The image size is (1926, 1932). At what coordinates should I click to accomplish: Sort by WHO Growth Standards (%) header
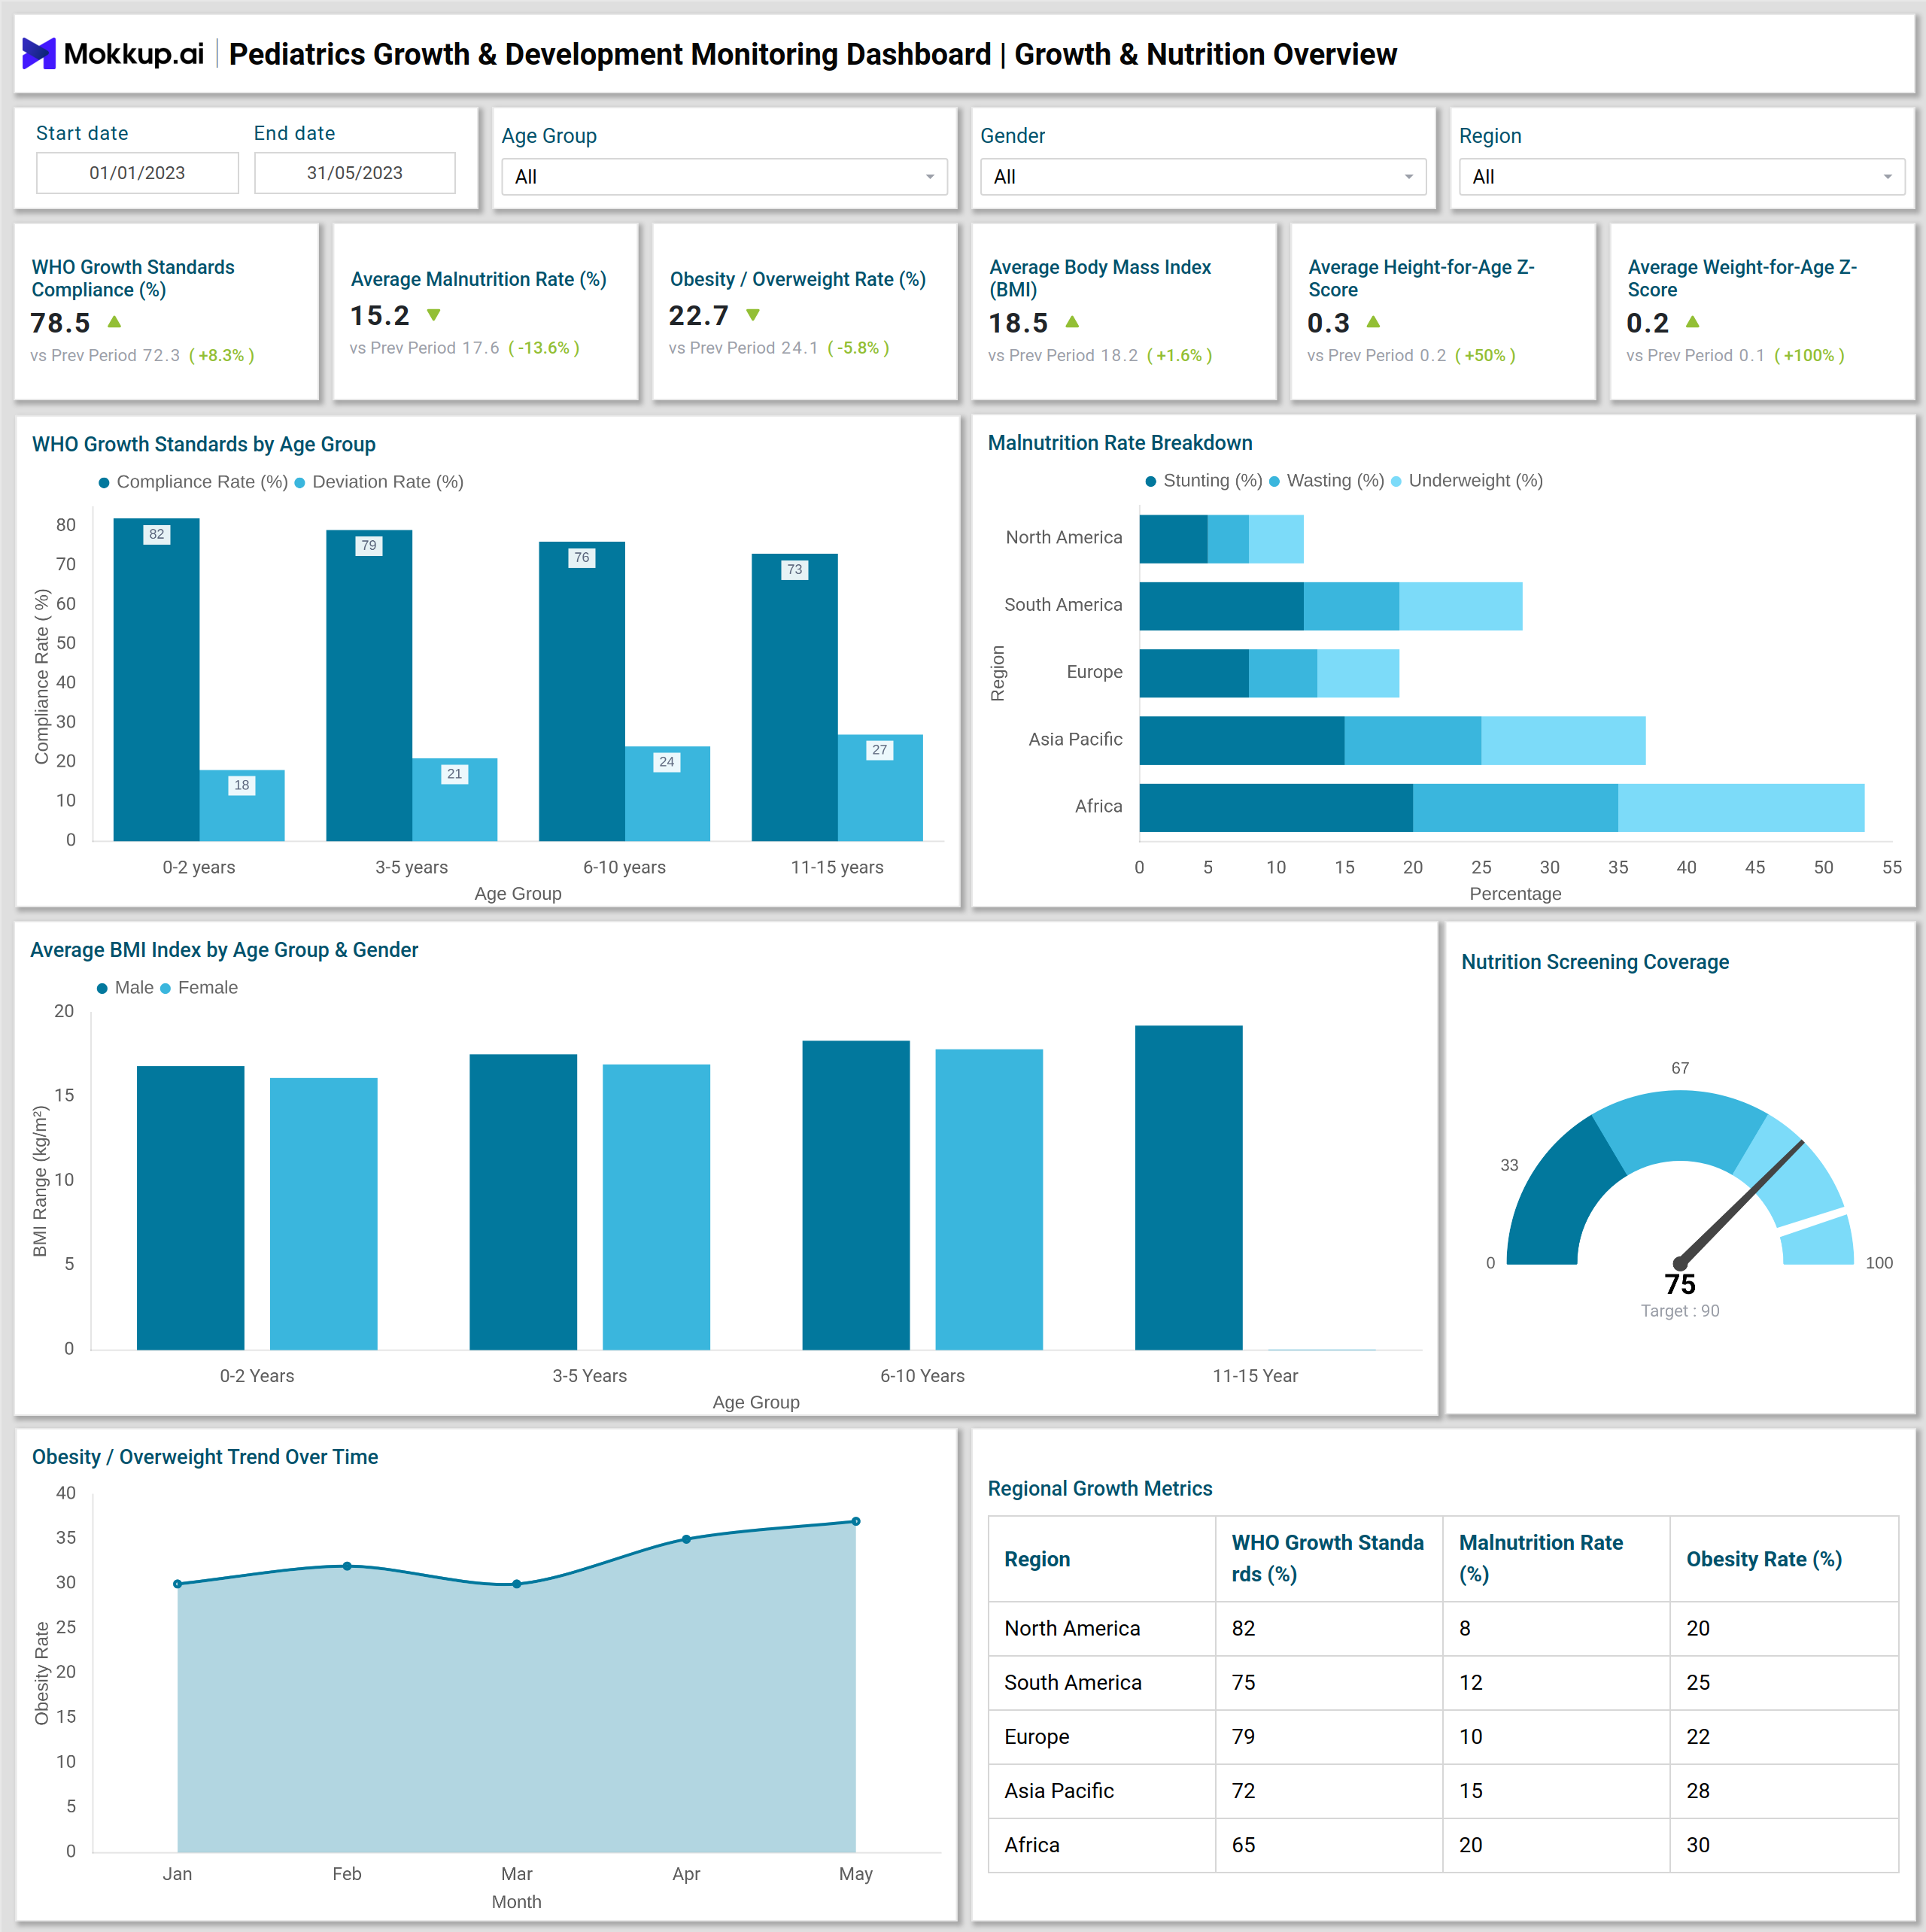[1329, 1560]
